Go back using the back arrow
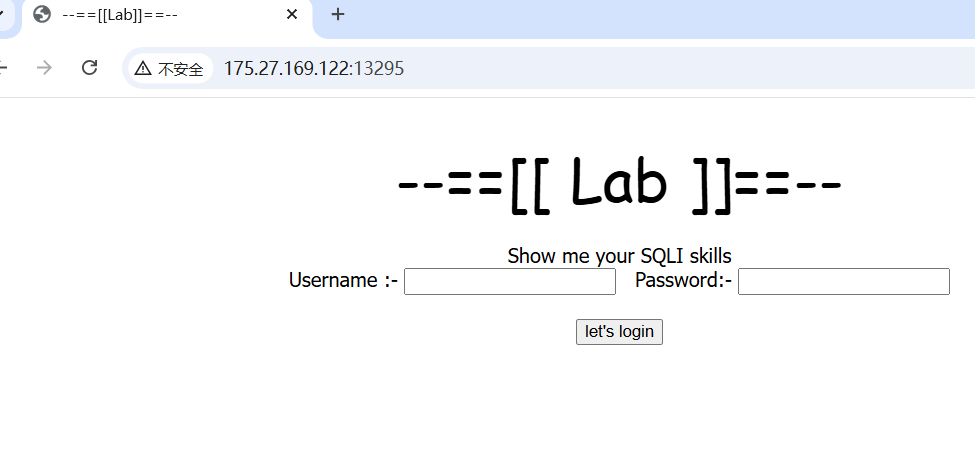This screenshot has height=471, width=975. tap(4, 68)
